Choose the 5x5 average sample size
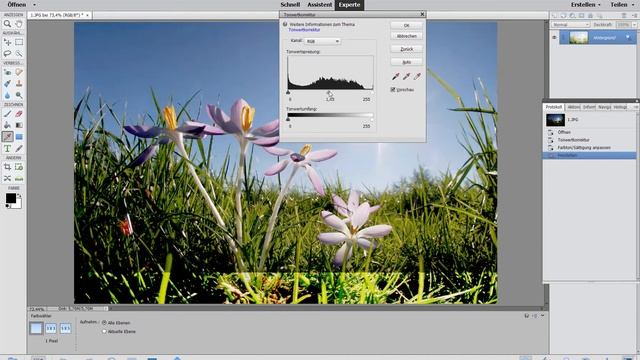Viewport: 640px width, 360px height. [x=66, y=328]
